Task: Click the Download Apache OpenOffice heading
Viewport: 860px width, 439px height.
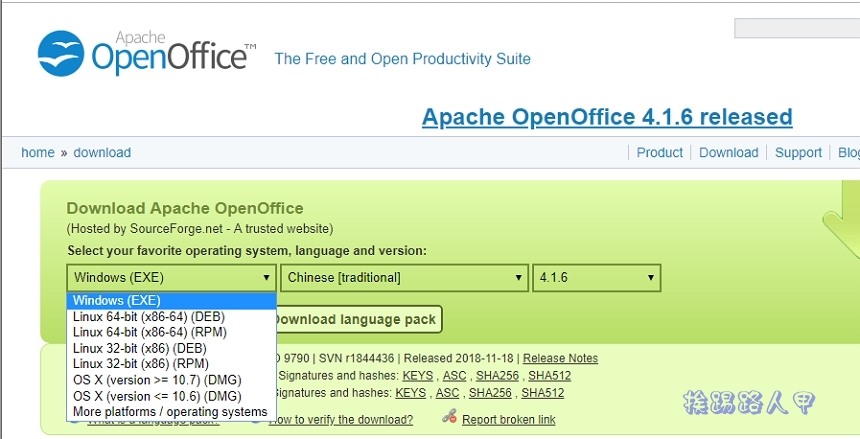Action: coord(185,209)
